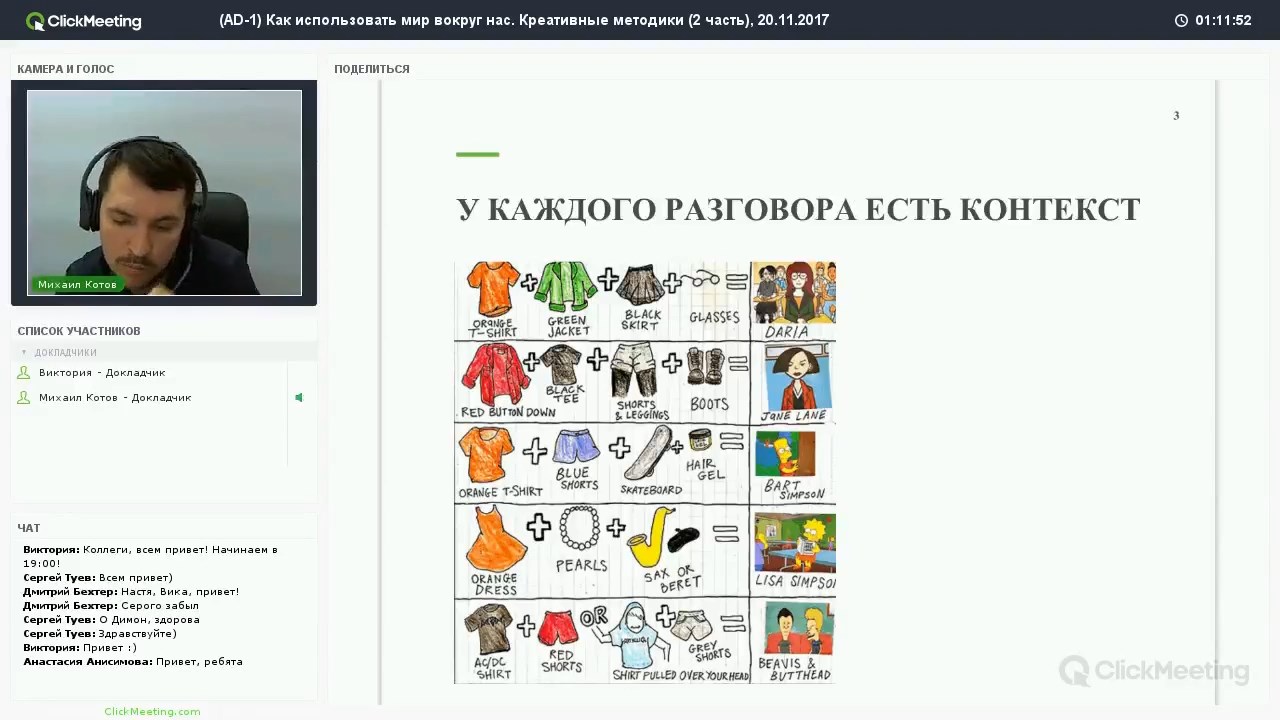
Task: Click the ClickMeeting logo in the header
Action: pos(84,21)
